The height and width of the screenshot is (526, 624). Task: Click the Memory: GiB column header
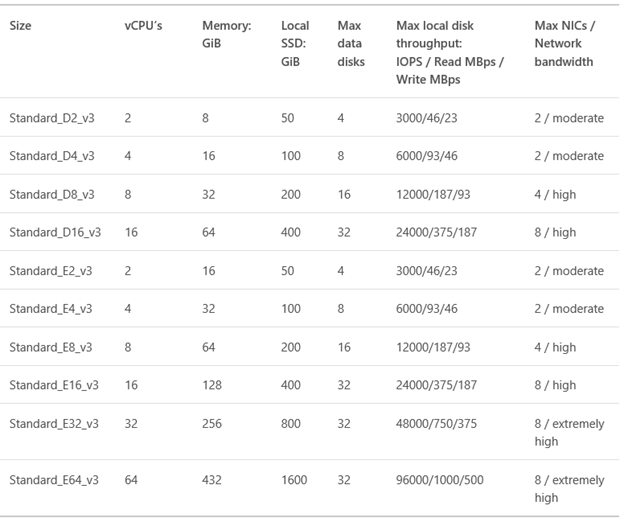226,35
